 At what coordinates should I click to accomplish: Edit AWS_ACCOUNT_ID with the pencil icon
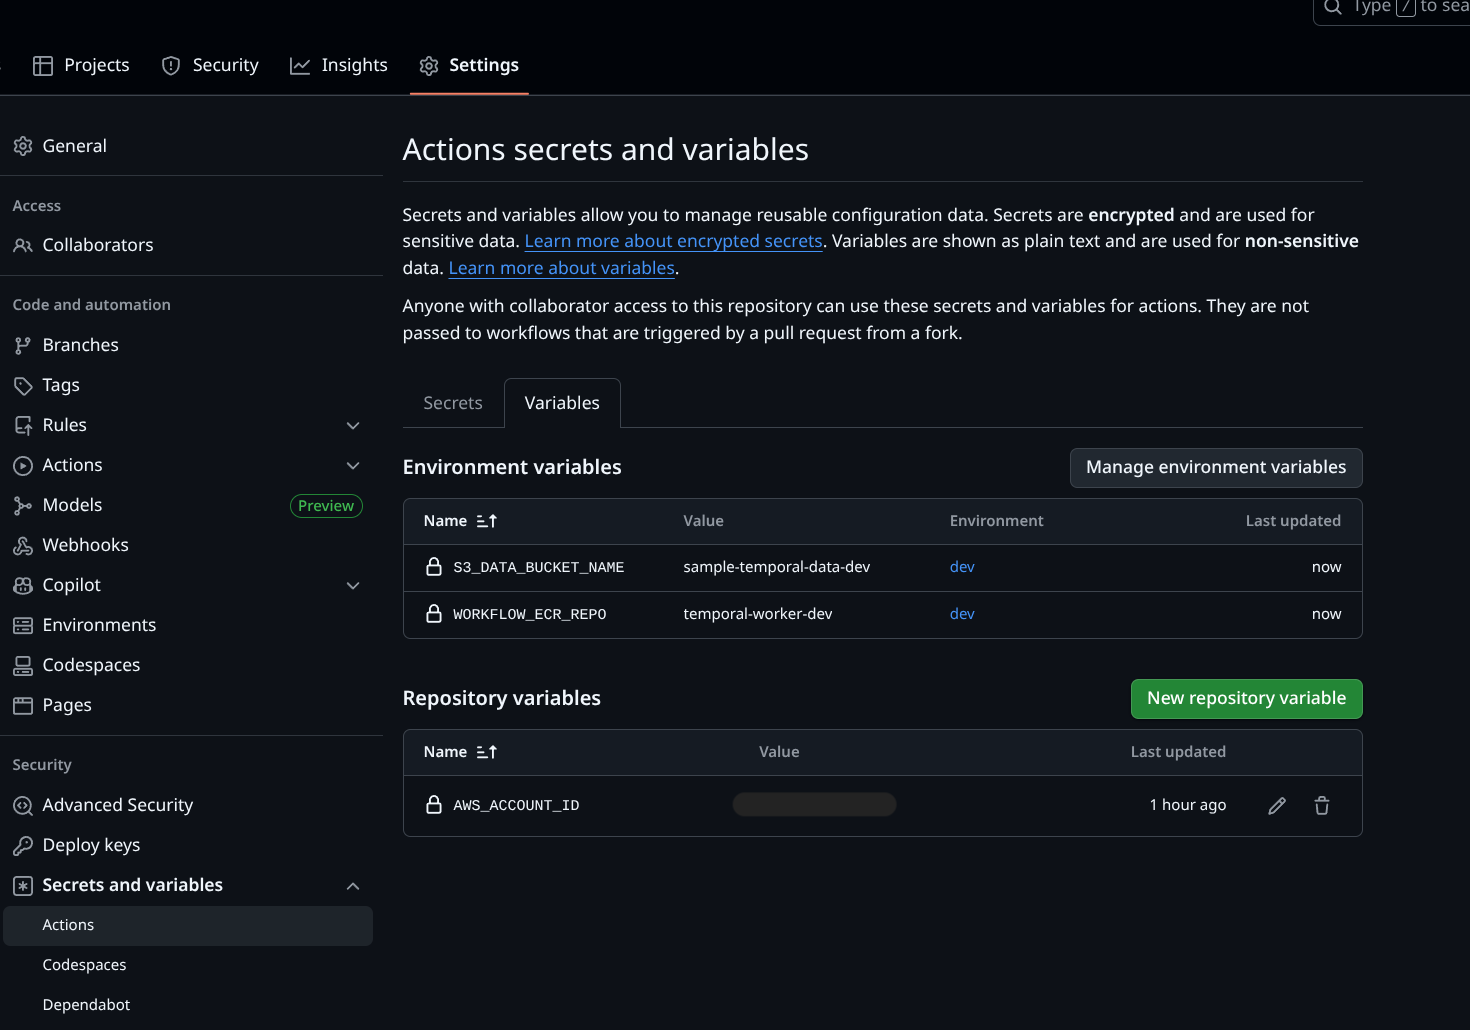[x=1276, y=804]
